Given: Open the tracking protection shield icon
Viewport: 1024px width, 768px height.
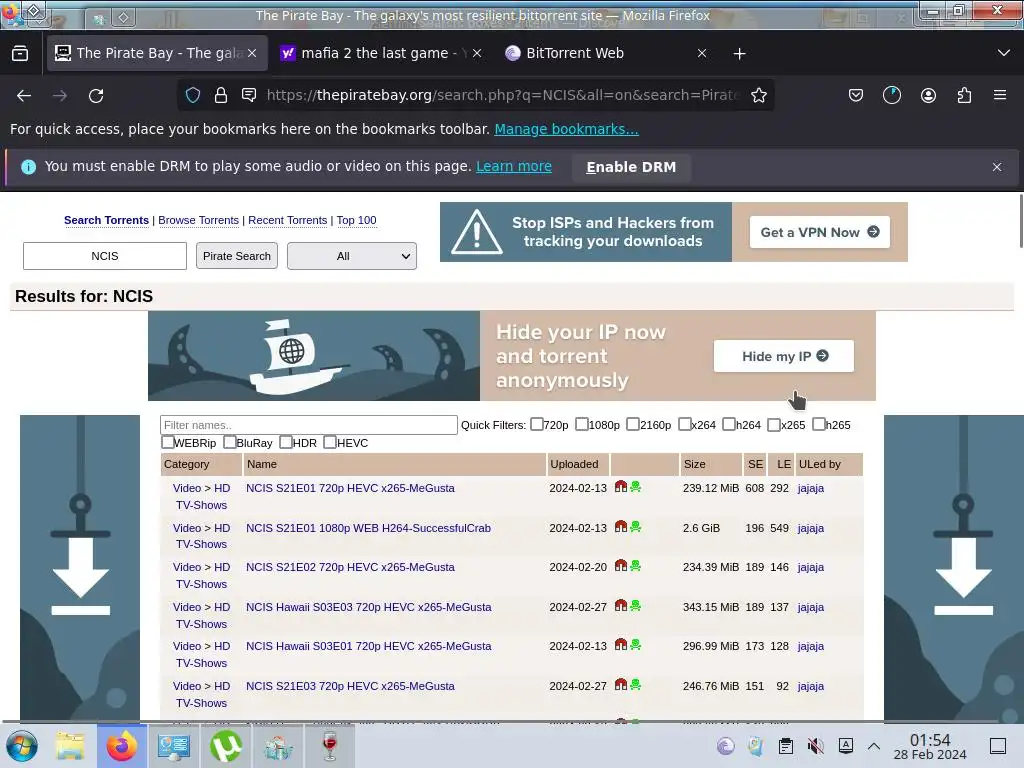Looking at the screenshot, I should click(193, 95).
